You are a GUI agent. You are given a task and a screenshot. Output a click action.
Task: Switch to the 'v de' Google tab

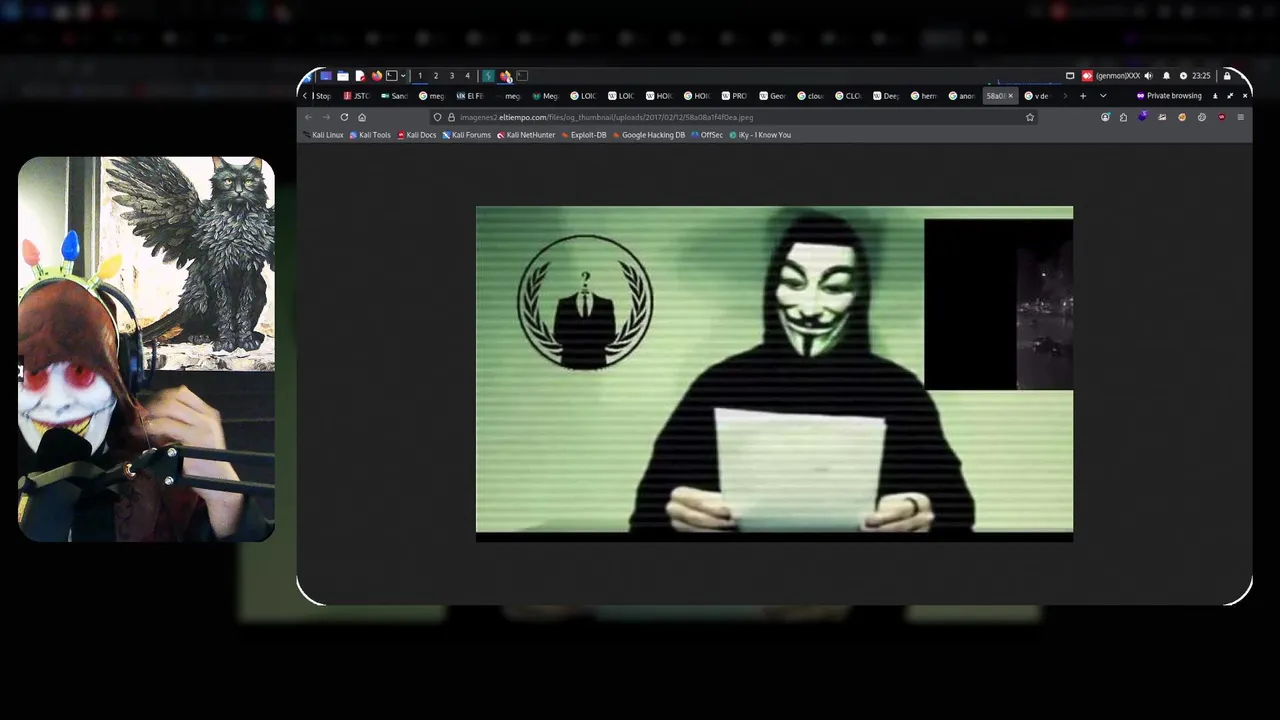tap(1038, 96)
